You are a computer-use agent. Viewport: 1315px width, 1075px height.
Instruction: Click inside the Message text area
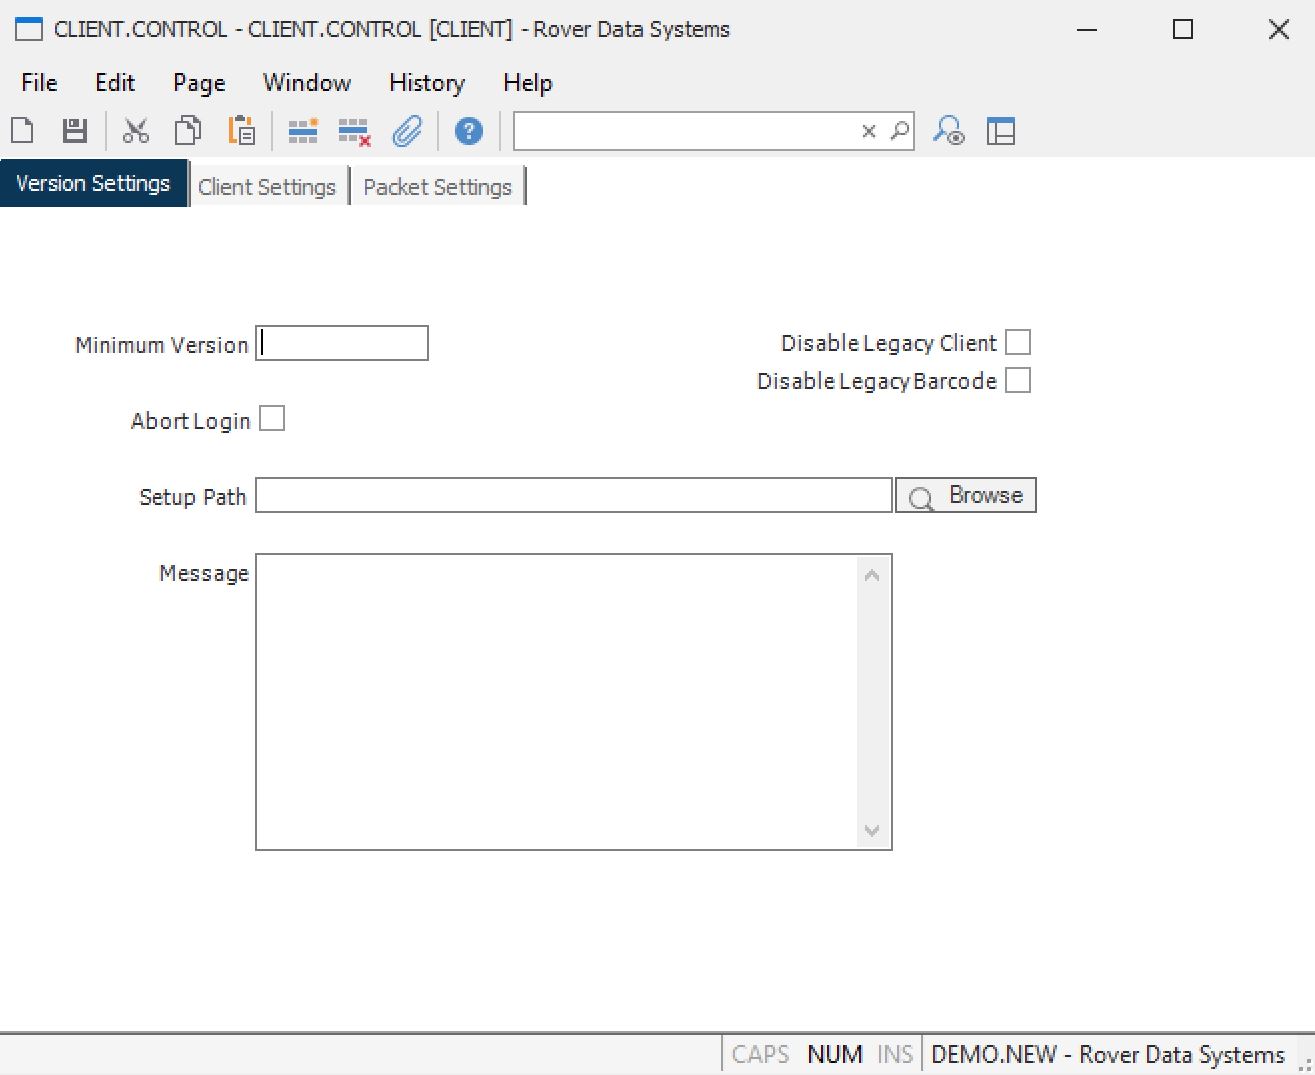(556, 701)
